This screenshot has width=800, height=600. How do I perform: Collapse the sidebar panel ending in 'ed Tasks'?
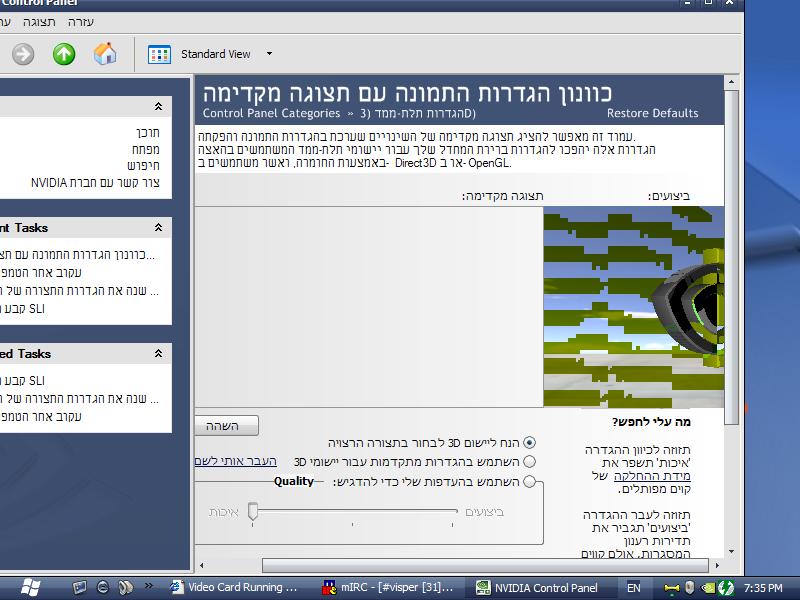[x=159, y=353]
